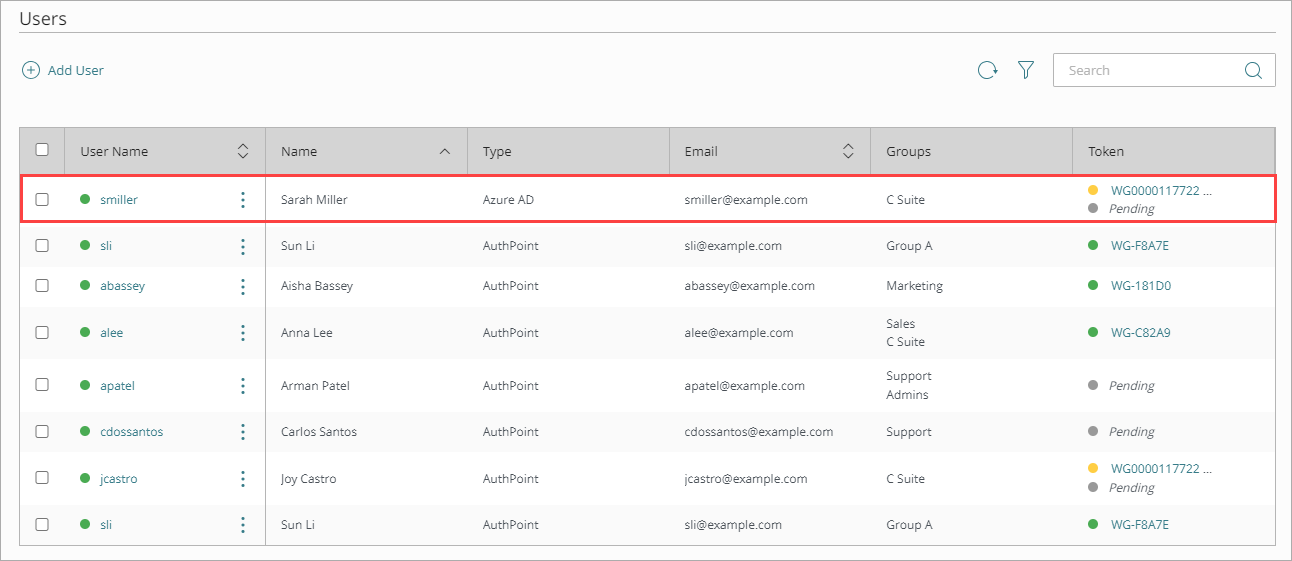Open the three-dot menu for apatel
Viewport: 1292px width, 561px height.
click(x=243, y=386)
